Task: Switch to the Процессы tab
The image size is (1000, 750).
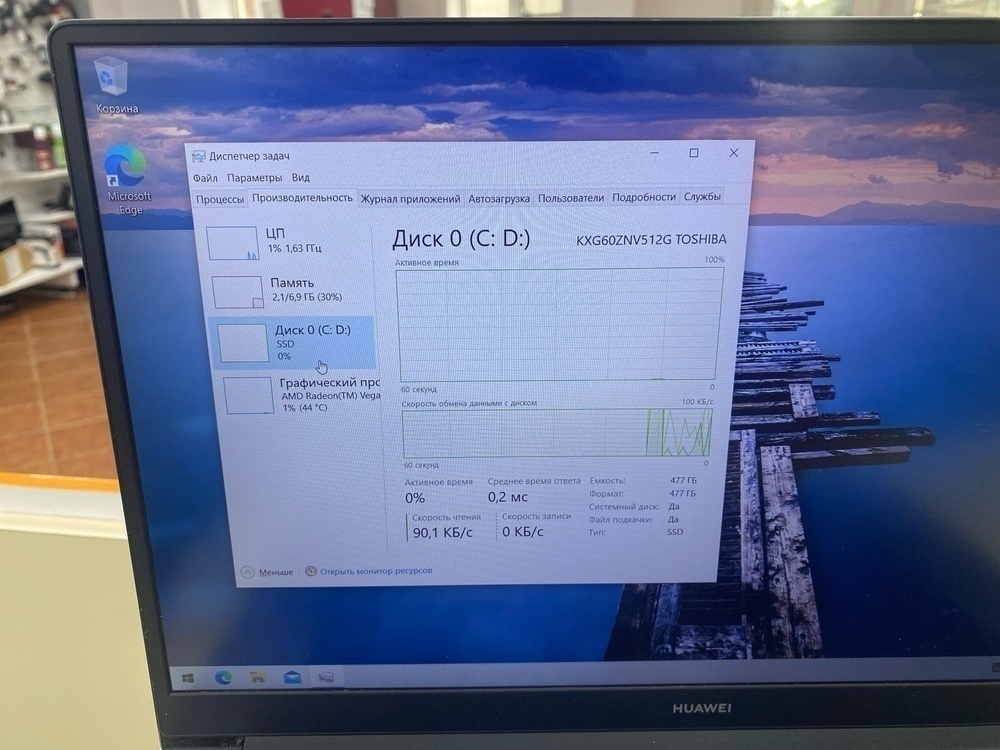Action: [220, 199]
